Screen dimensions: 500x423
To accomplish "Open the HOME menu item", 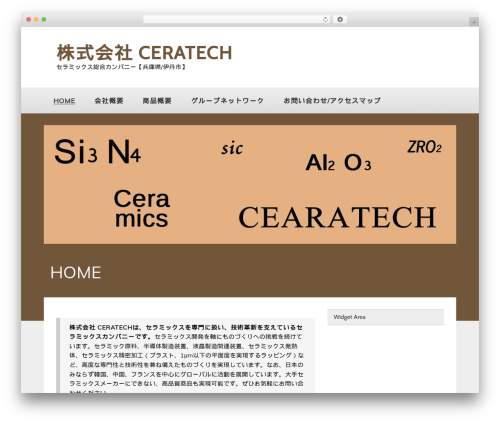I will pyautogui.click(x=64, y=101).
